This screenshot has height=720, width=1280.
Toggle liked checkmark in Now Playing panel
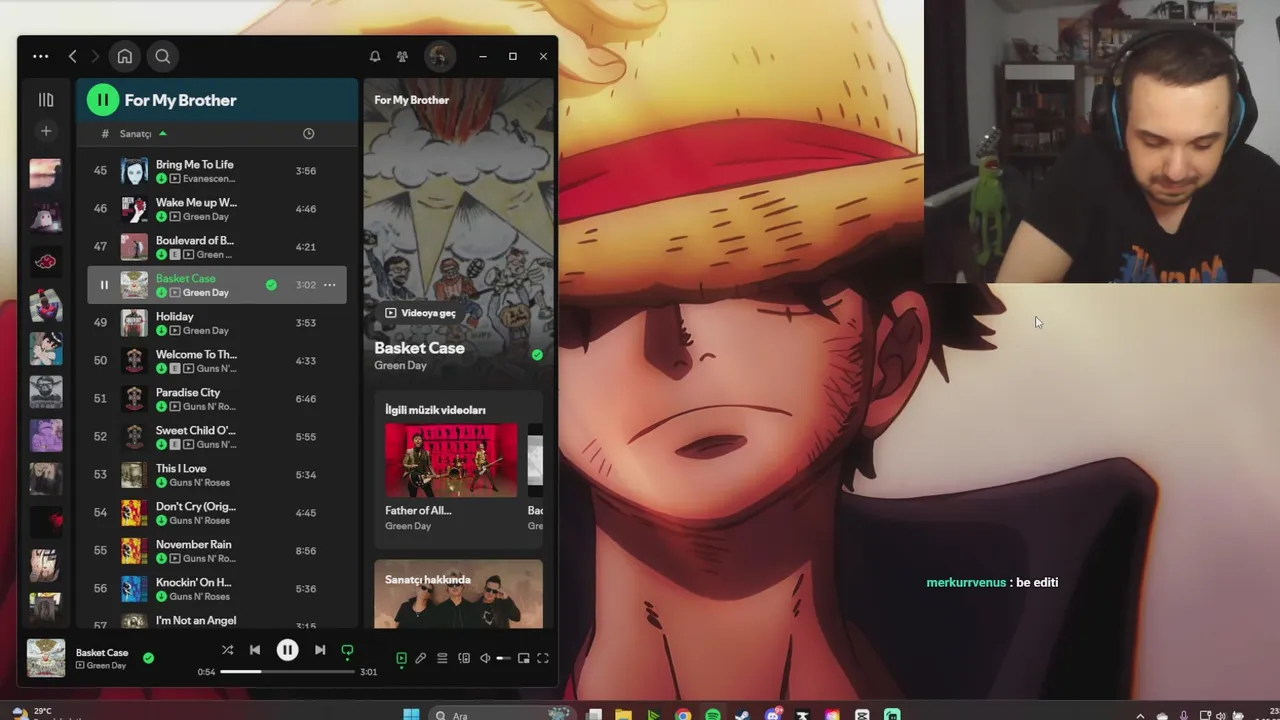pyautogui.click(x=537, y=355)
